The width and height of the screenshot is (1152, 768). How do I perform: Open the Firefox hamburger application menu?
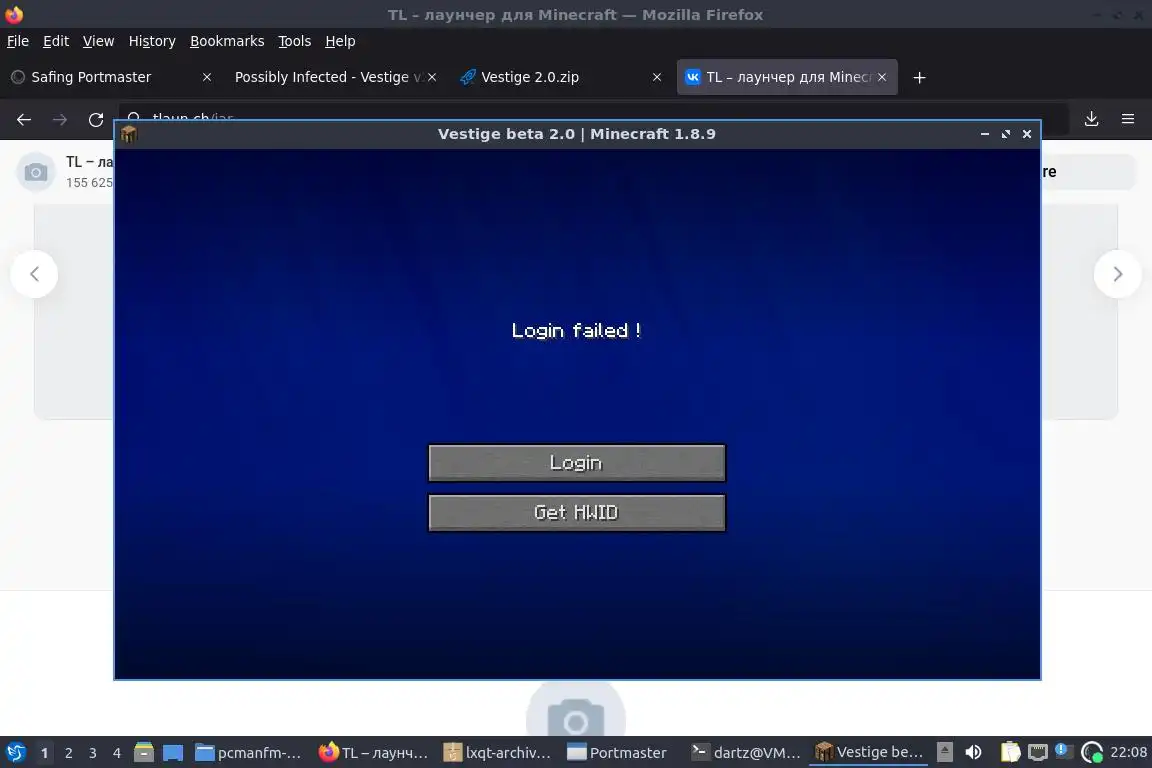(1128, 118)
